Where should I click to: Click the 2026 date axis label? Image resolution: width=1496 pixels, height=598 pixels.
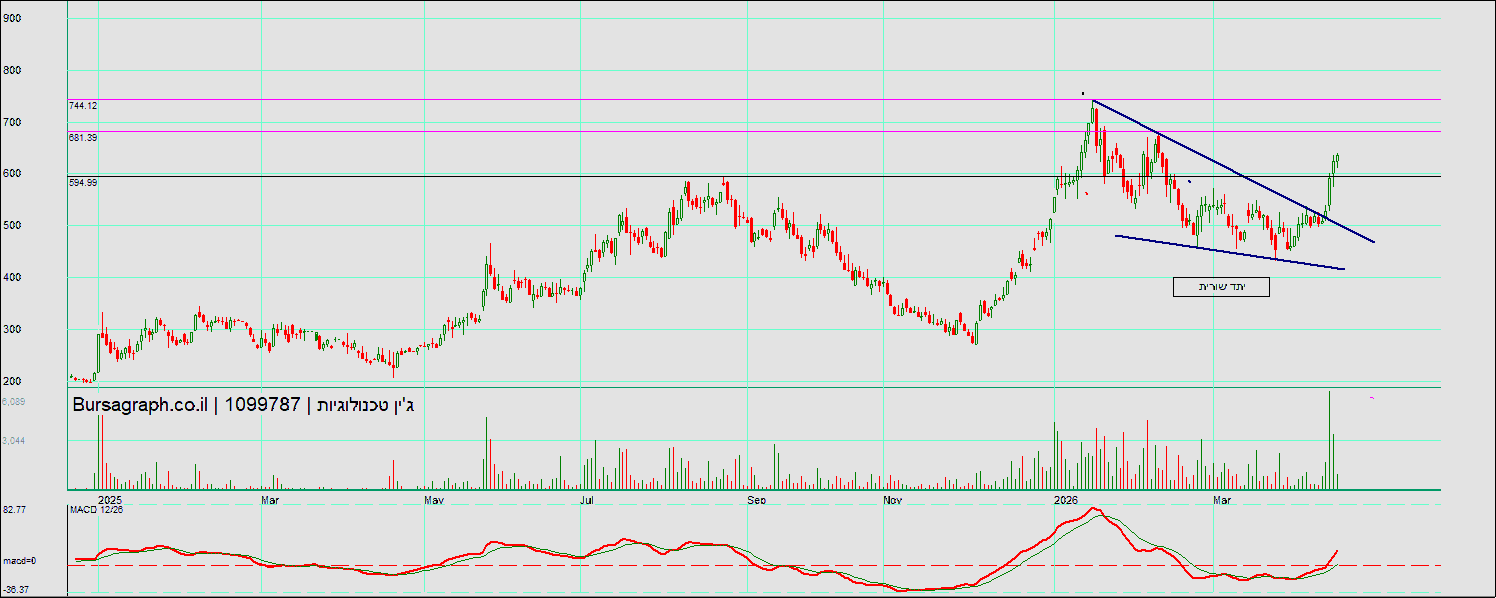coord(1066,498)
